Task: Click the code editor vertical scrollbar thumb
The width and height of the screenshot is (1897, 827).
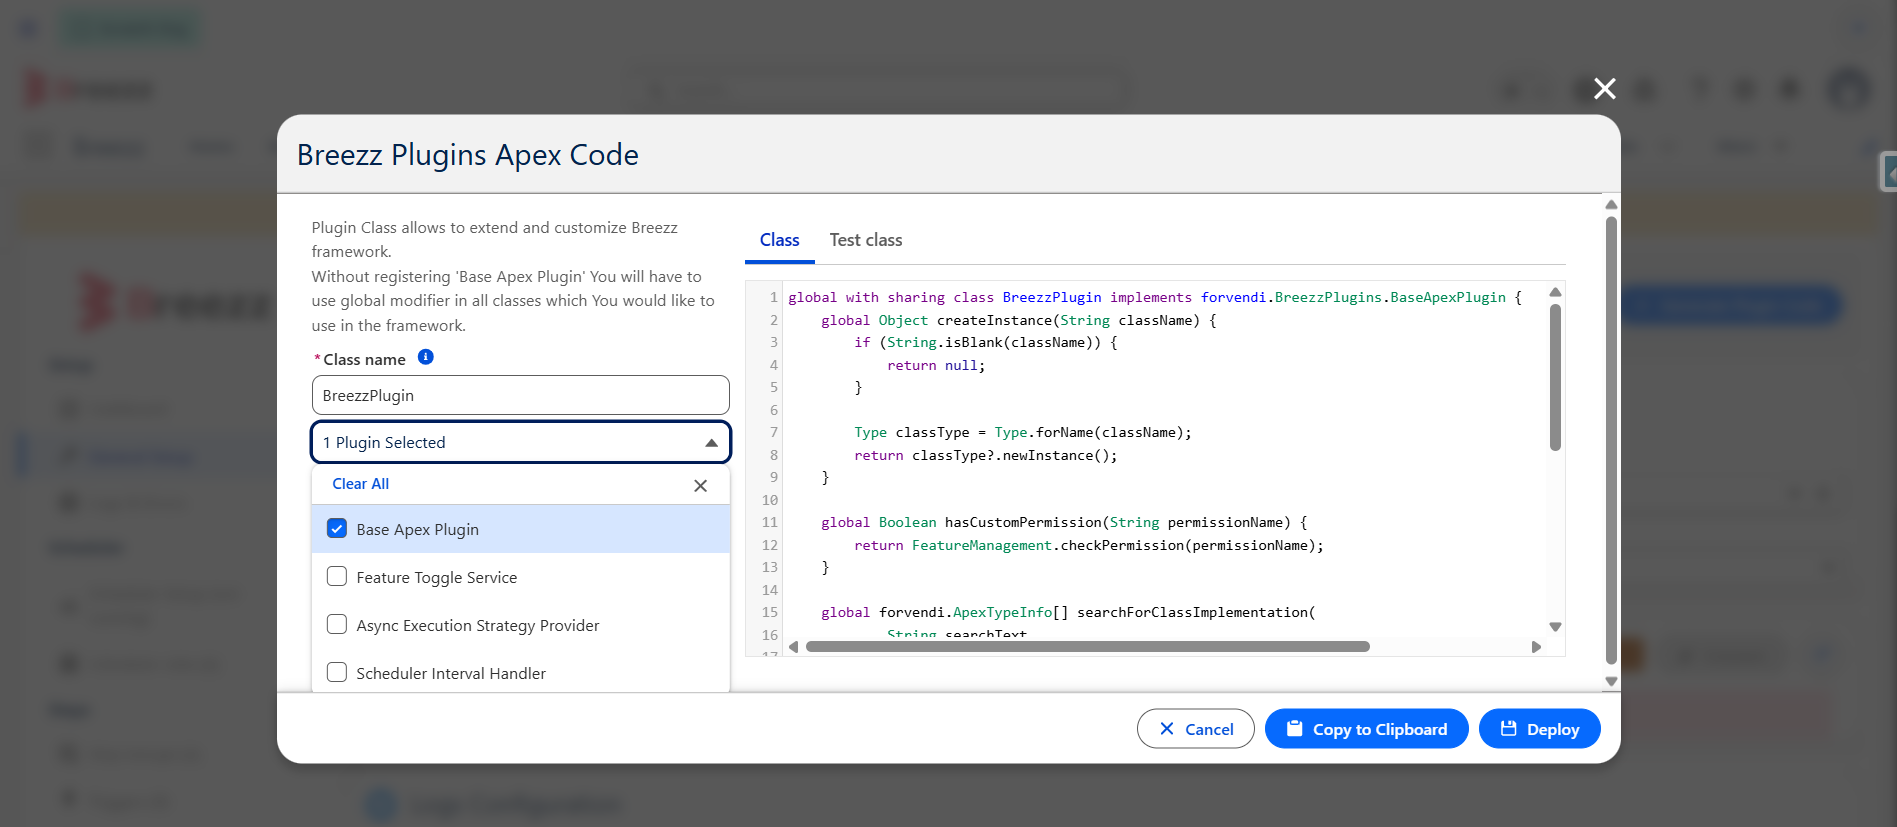Action: 1555,378
